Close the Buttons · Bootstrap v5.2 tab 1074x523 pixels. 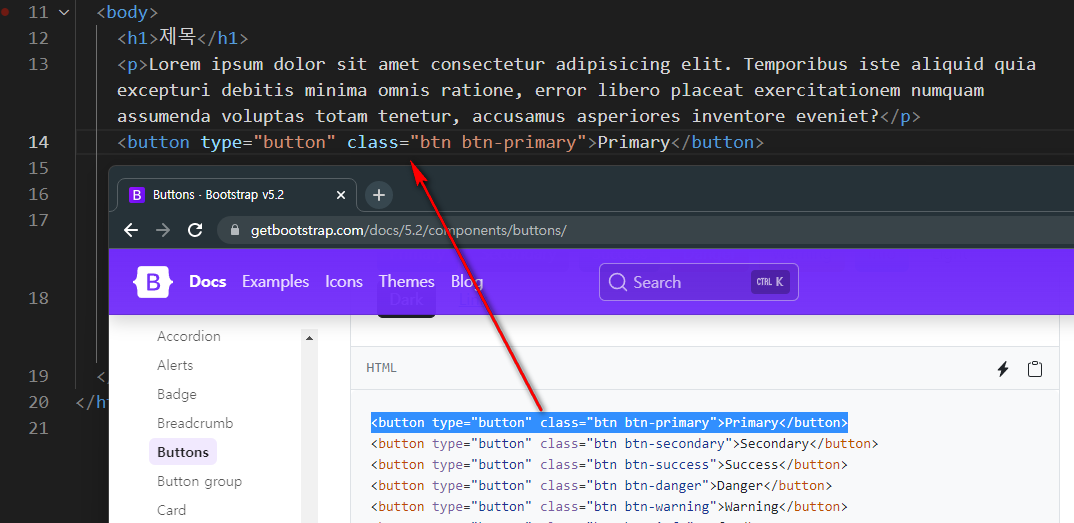tap(340, 195)
